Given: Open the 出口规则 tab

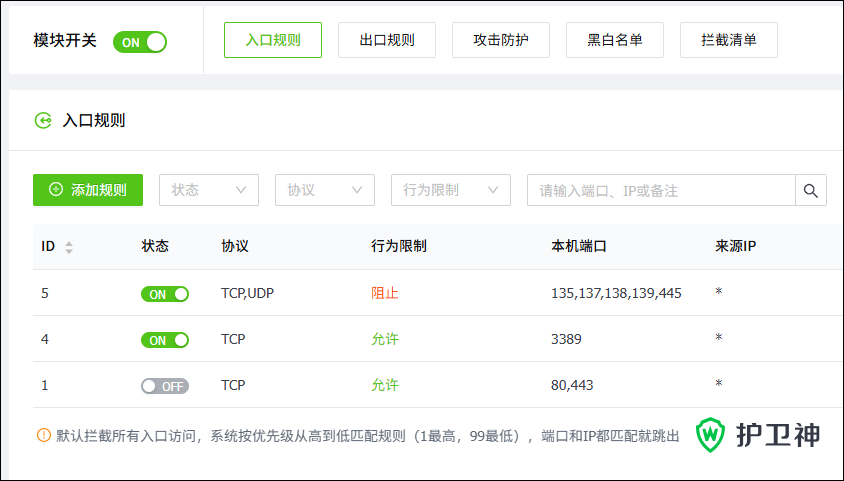Looking at the screenshot, I should [387, 40].
